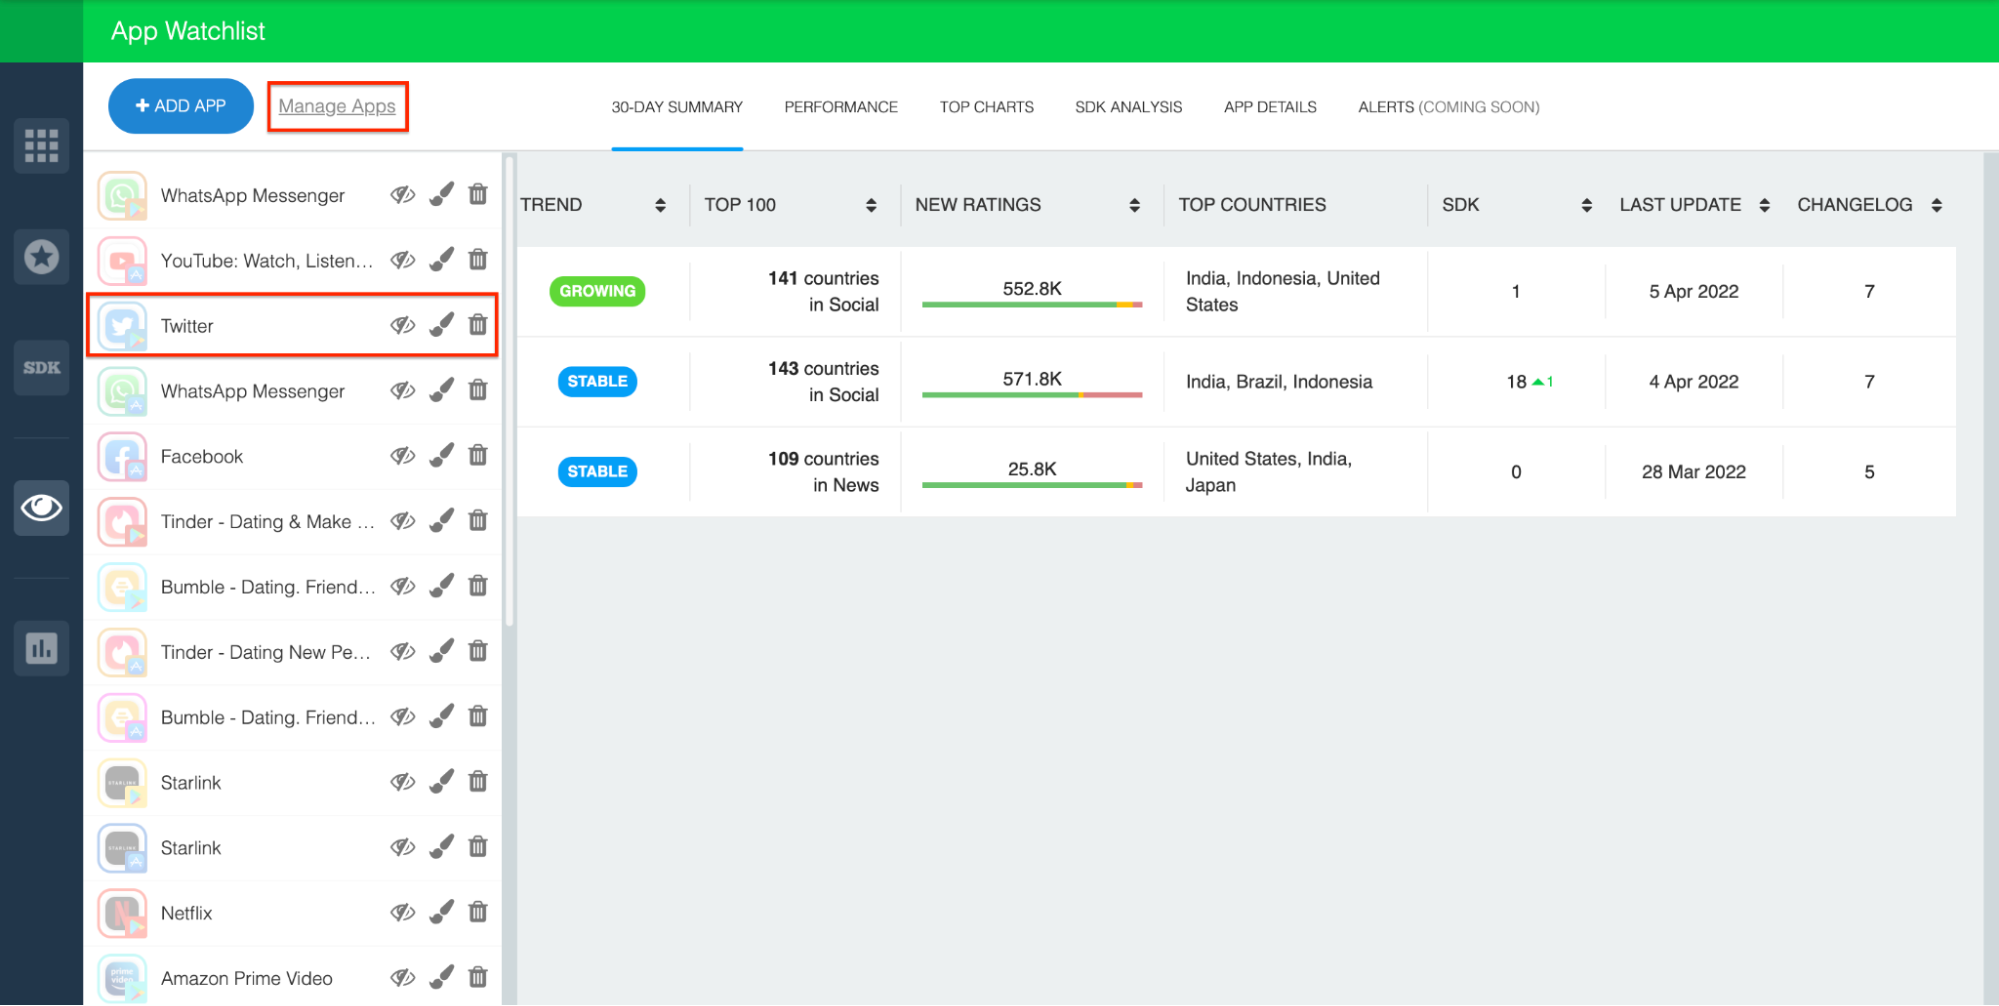Click the paintbrush icon for Netflix
The width and height of the screenshot is (1999, 1006).
441,912
